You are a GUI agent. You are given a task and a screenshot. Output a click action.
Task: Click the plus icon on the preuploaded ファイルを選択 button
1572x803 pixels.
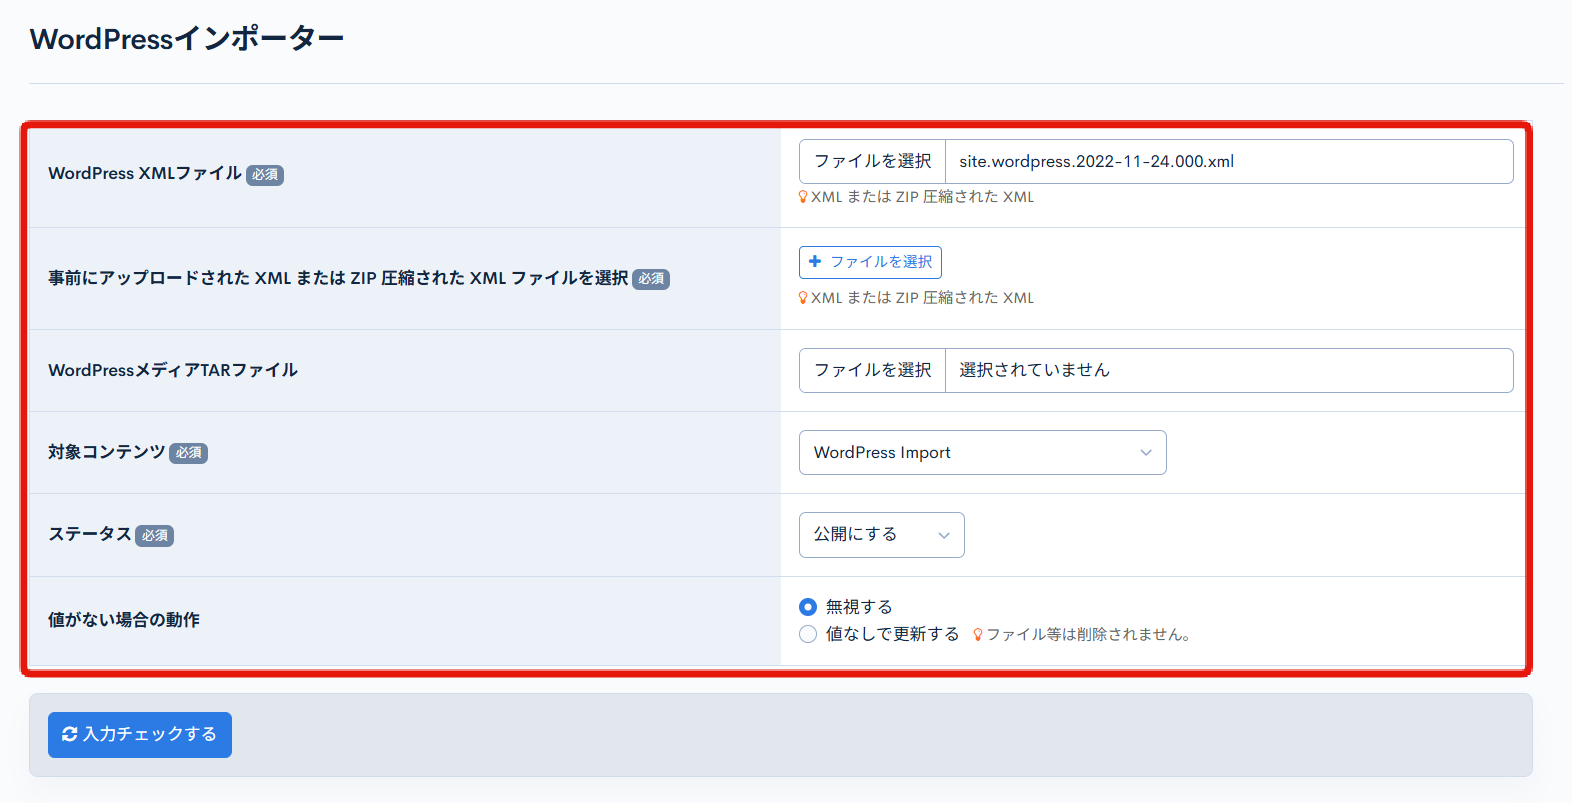pos(815,261)
